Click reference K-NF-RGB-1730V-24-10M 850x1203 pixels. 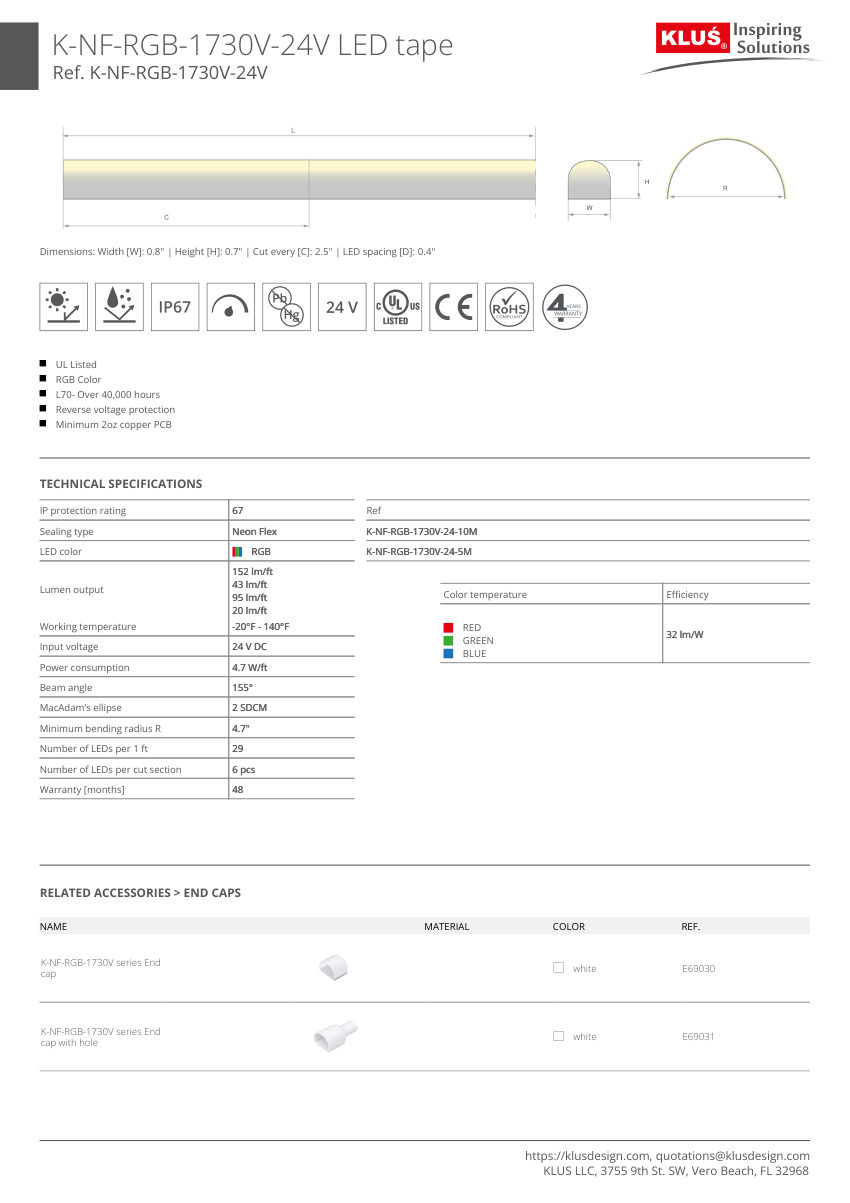[422, 531]
